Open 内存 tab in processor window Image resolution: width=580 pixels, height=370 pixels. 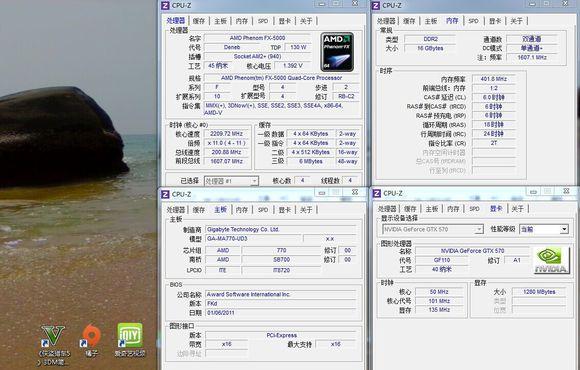pyautogui.click(x=242, y=21)
